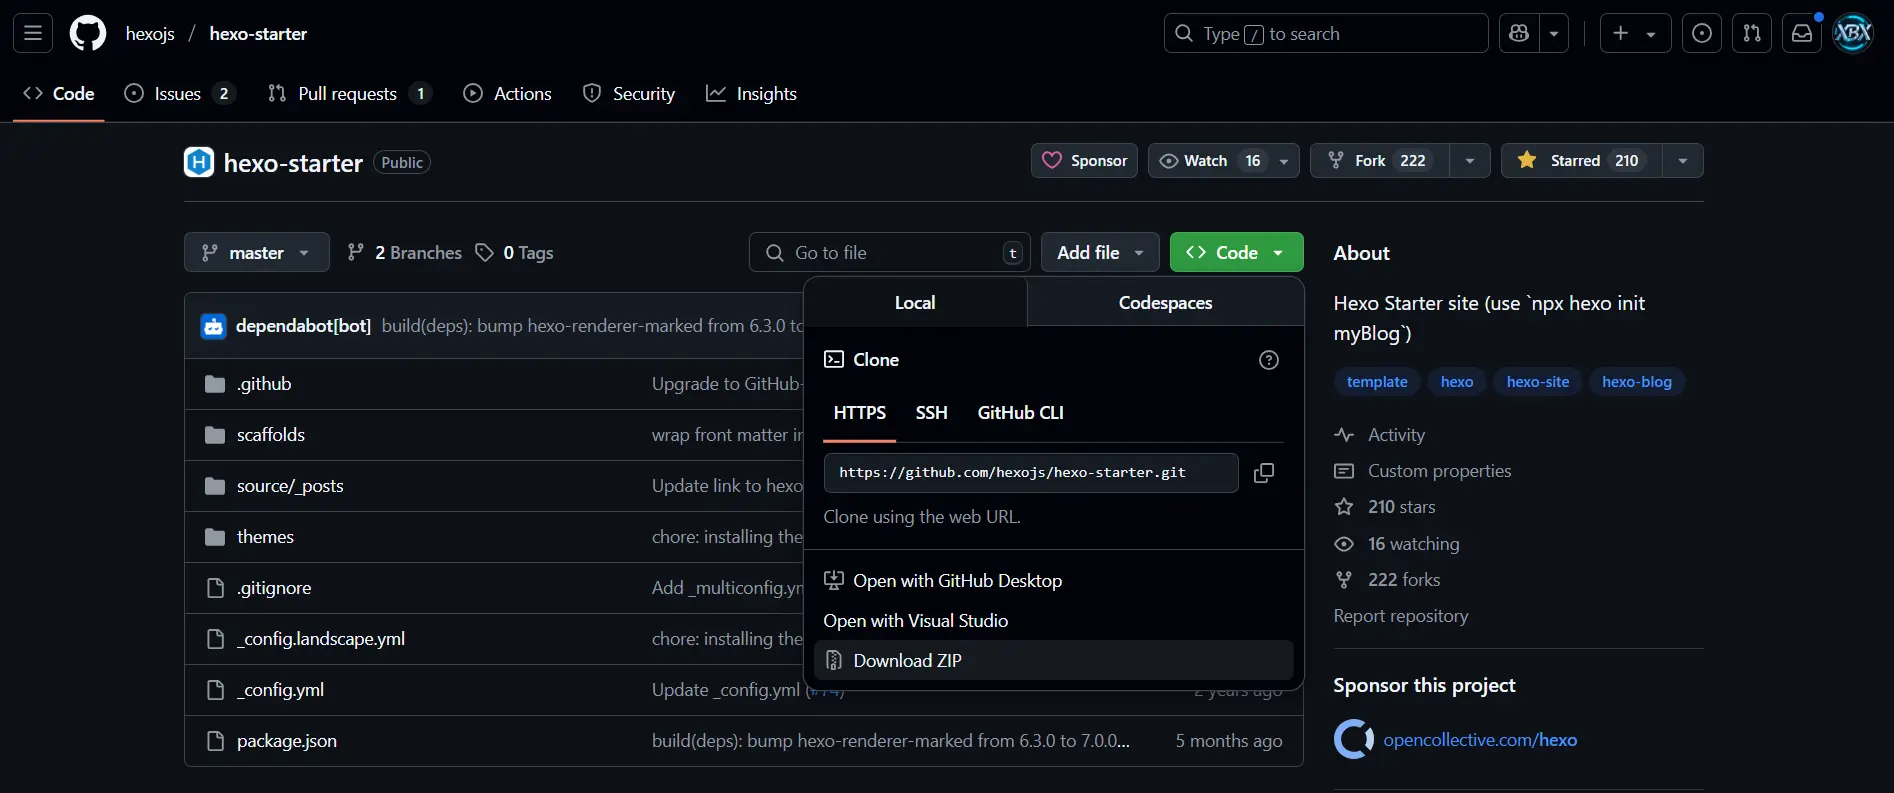1894x793 pixels.
Task: Select the hexo-blog topic tag
Action: [1636, 382]
